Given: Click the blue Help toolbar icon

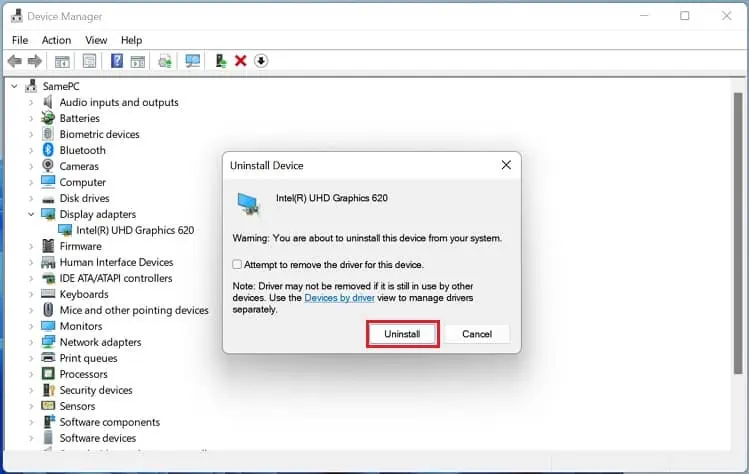Looking at the screenshot, I should (117, 61).
